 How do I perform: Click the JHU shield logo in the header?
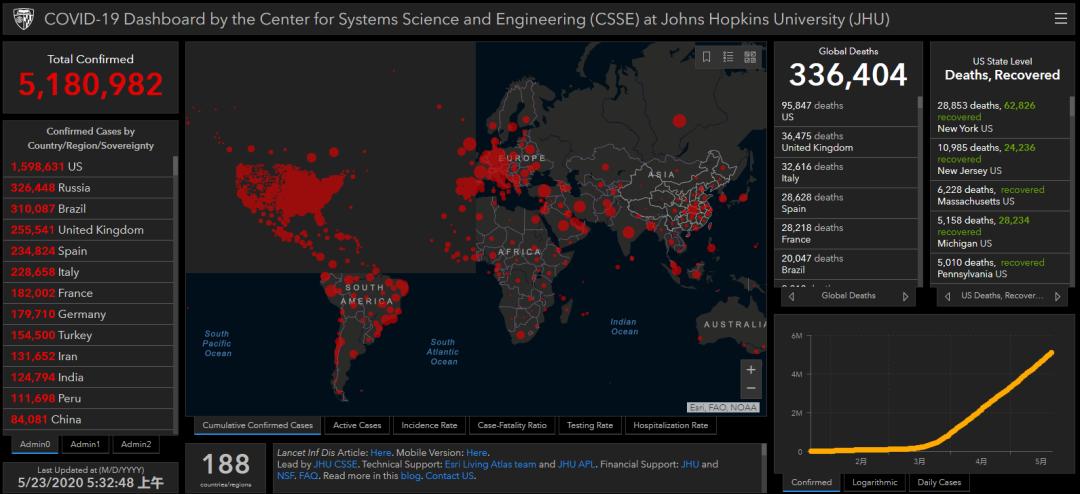(22, 19)
